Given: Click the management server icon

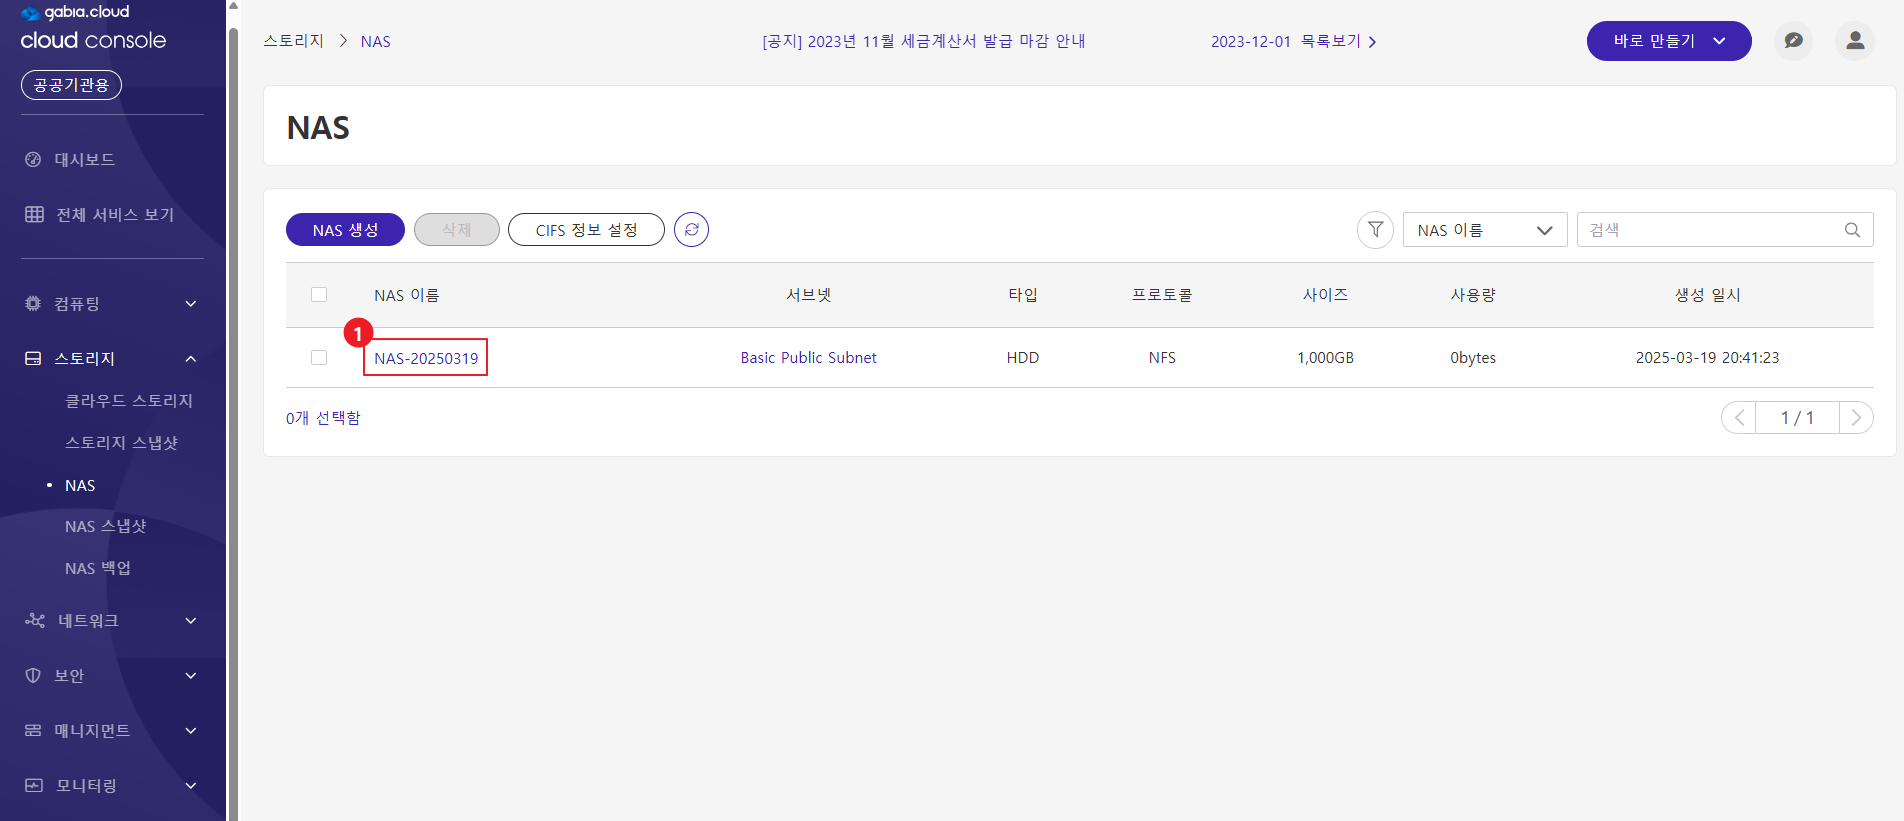Looking at the screenshot, I should point(33,730).
